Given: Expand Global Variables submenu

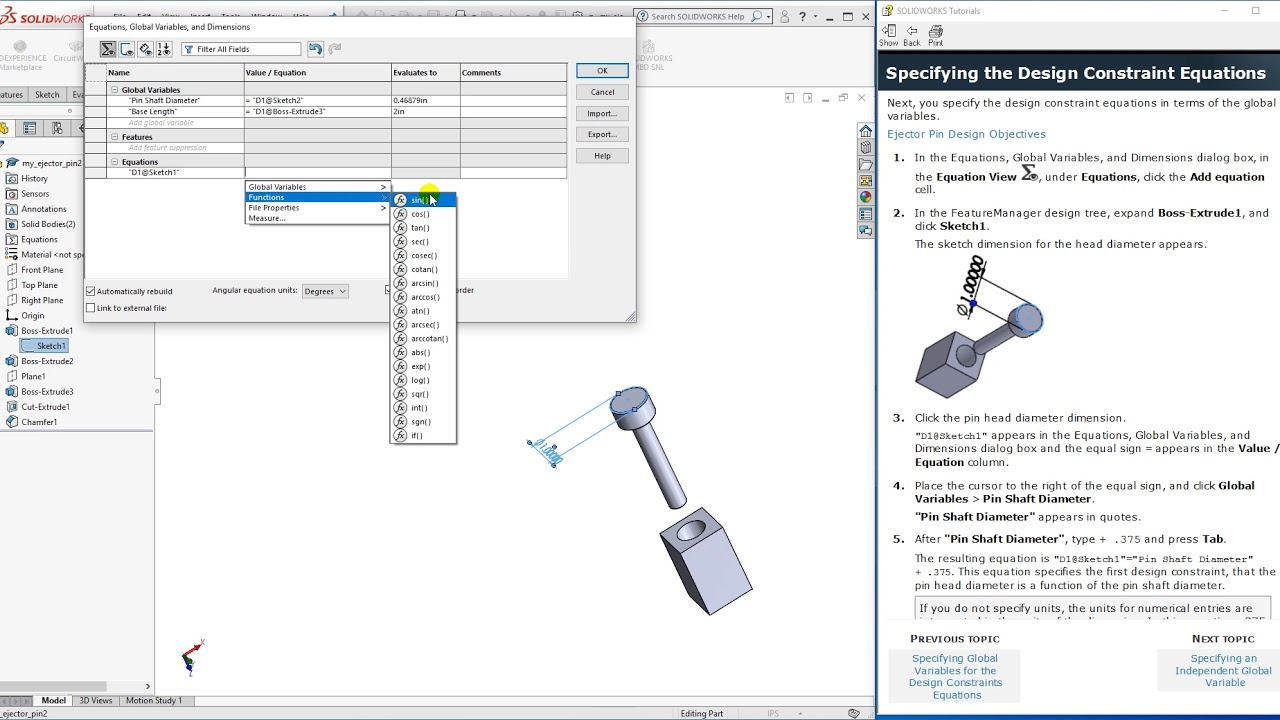Looking at the screenshot, I should click(317, 187).
